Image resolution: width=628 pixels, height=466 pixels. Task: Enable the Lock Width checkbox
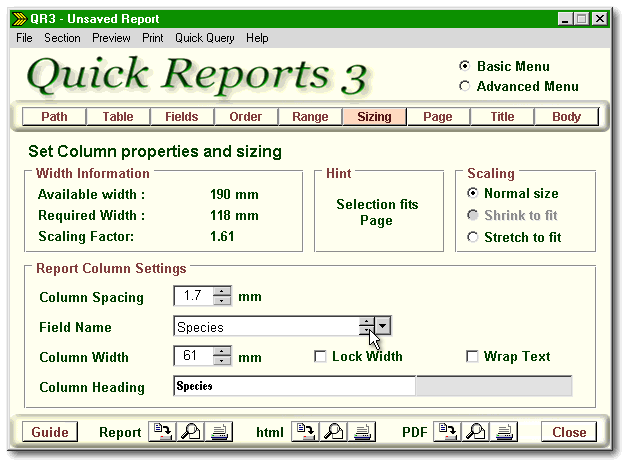(x=320, y=356)
